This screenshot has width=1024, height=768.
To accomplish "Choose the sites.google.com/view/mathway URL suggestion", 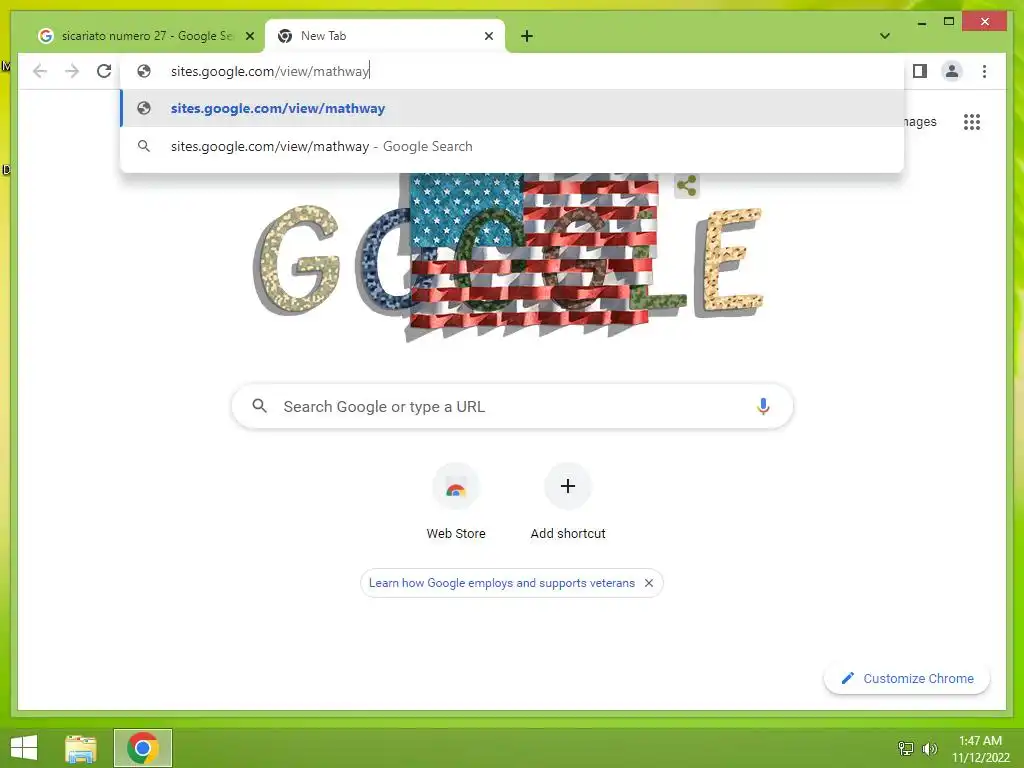I will (x=512, y=108).
